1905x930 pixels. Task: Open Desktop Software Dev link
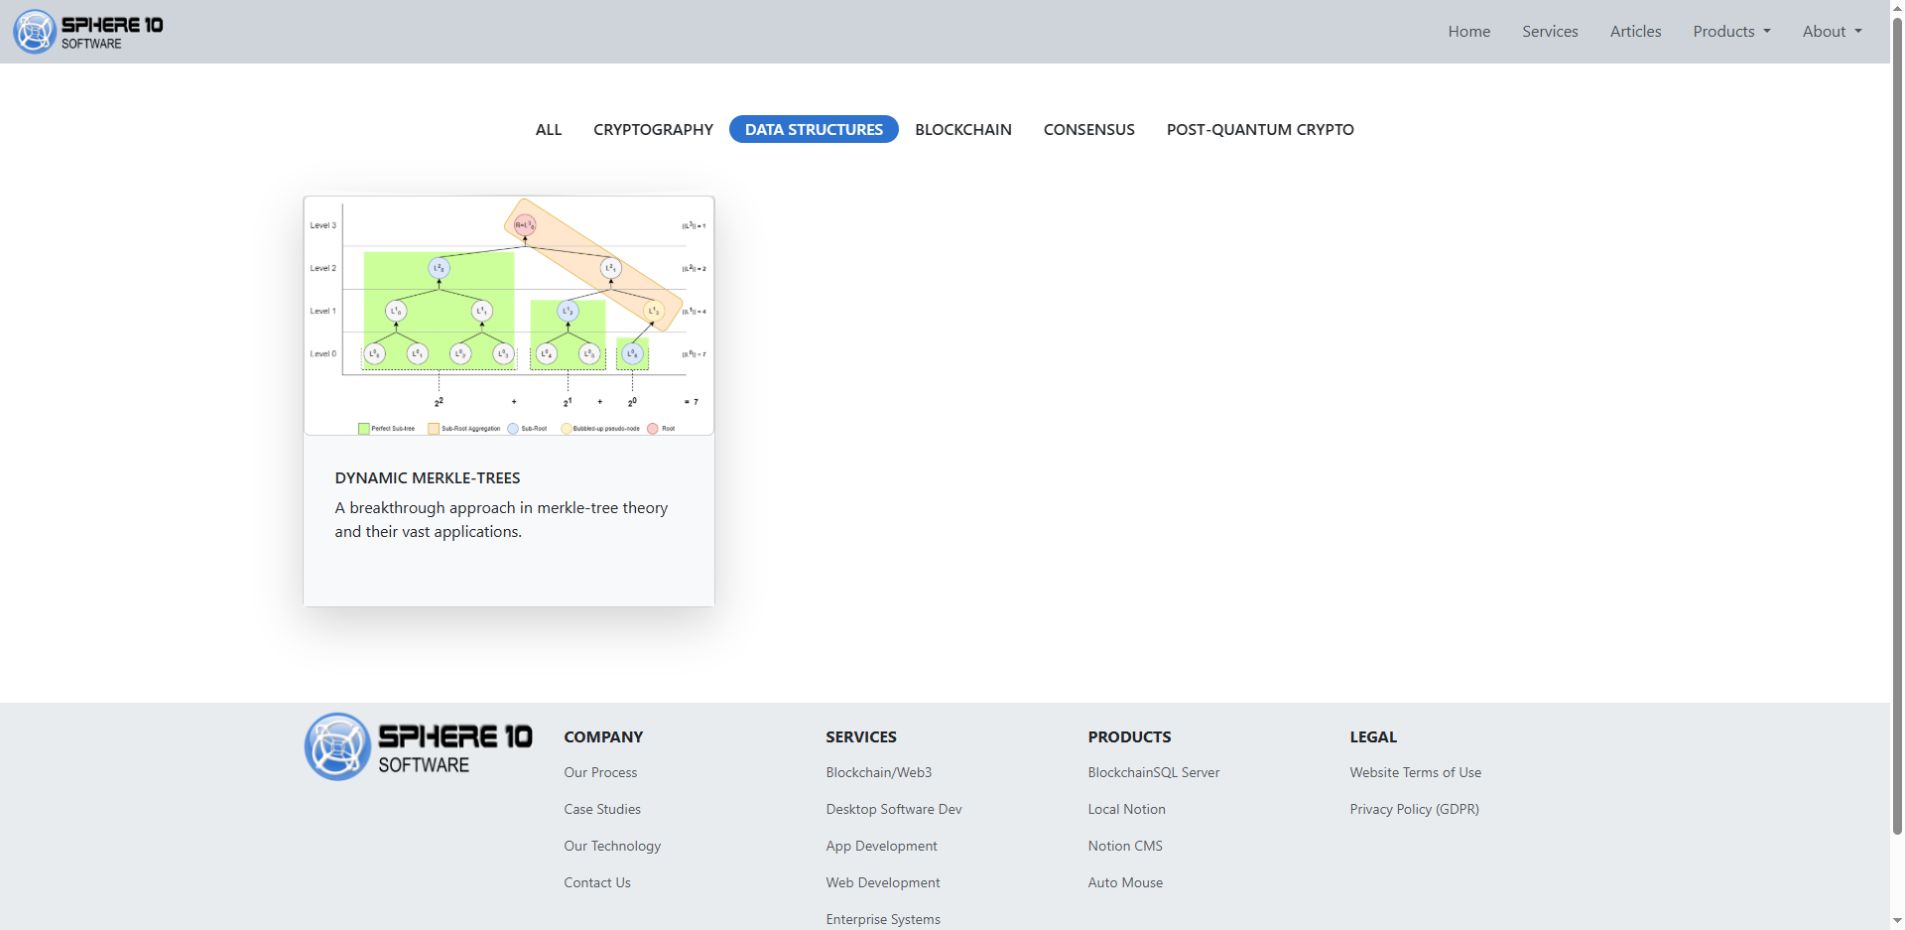click(894, 809)
